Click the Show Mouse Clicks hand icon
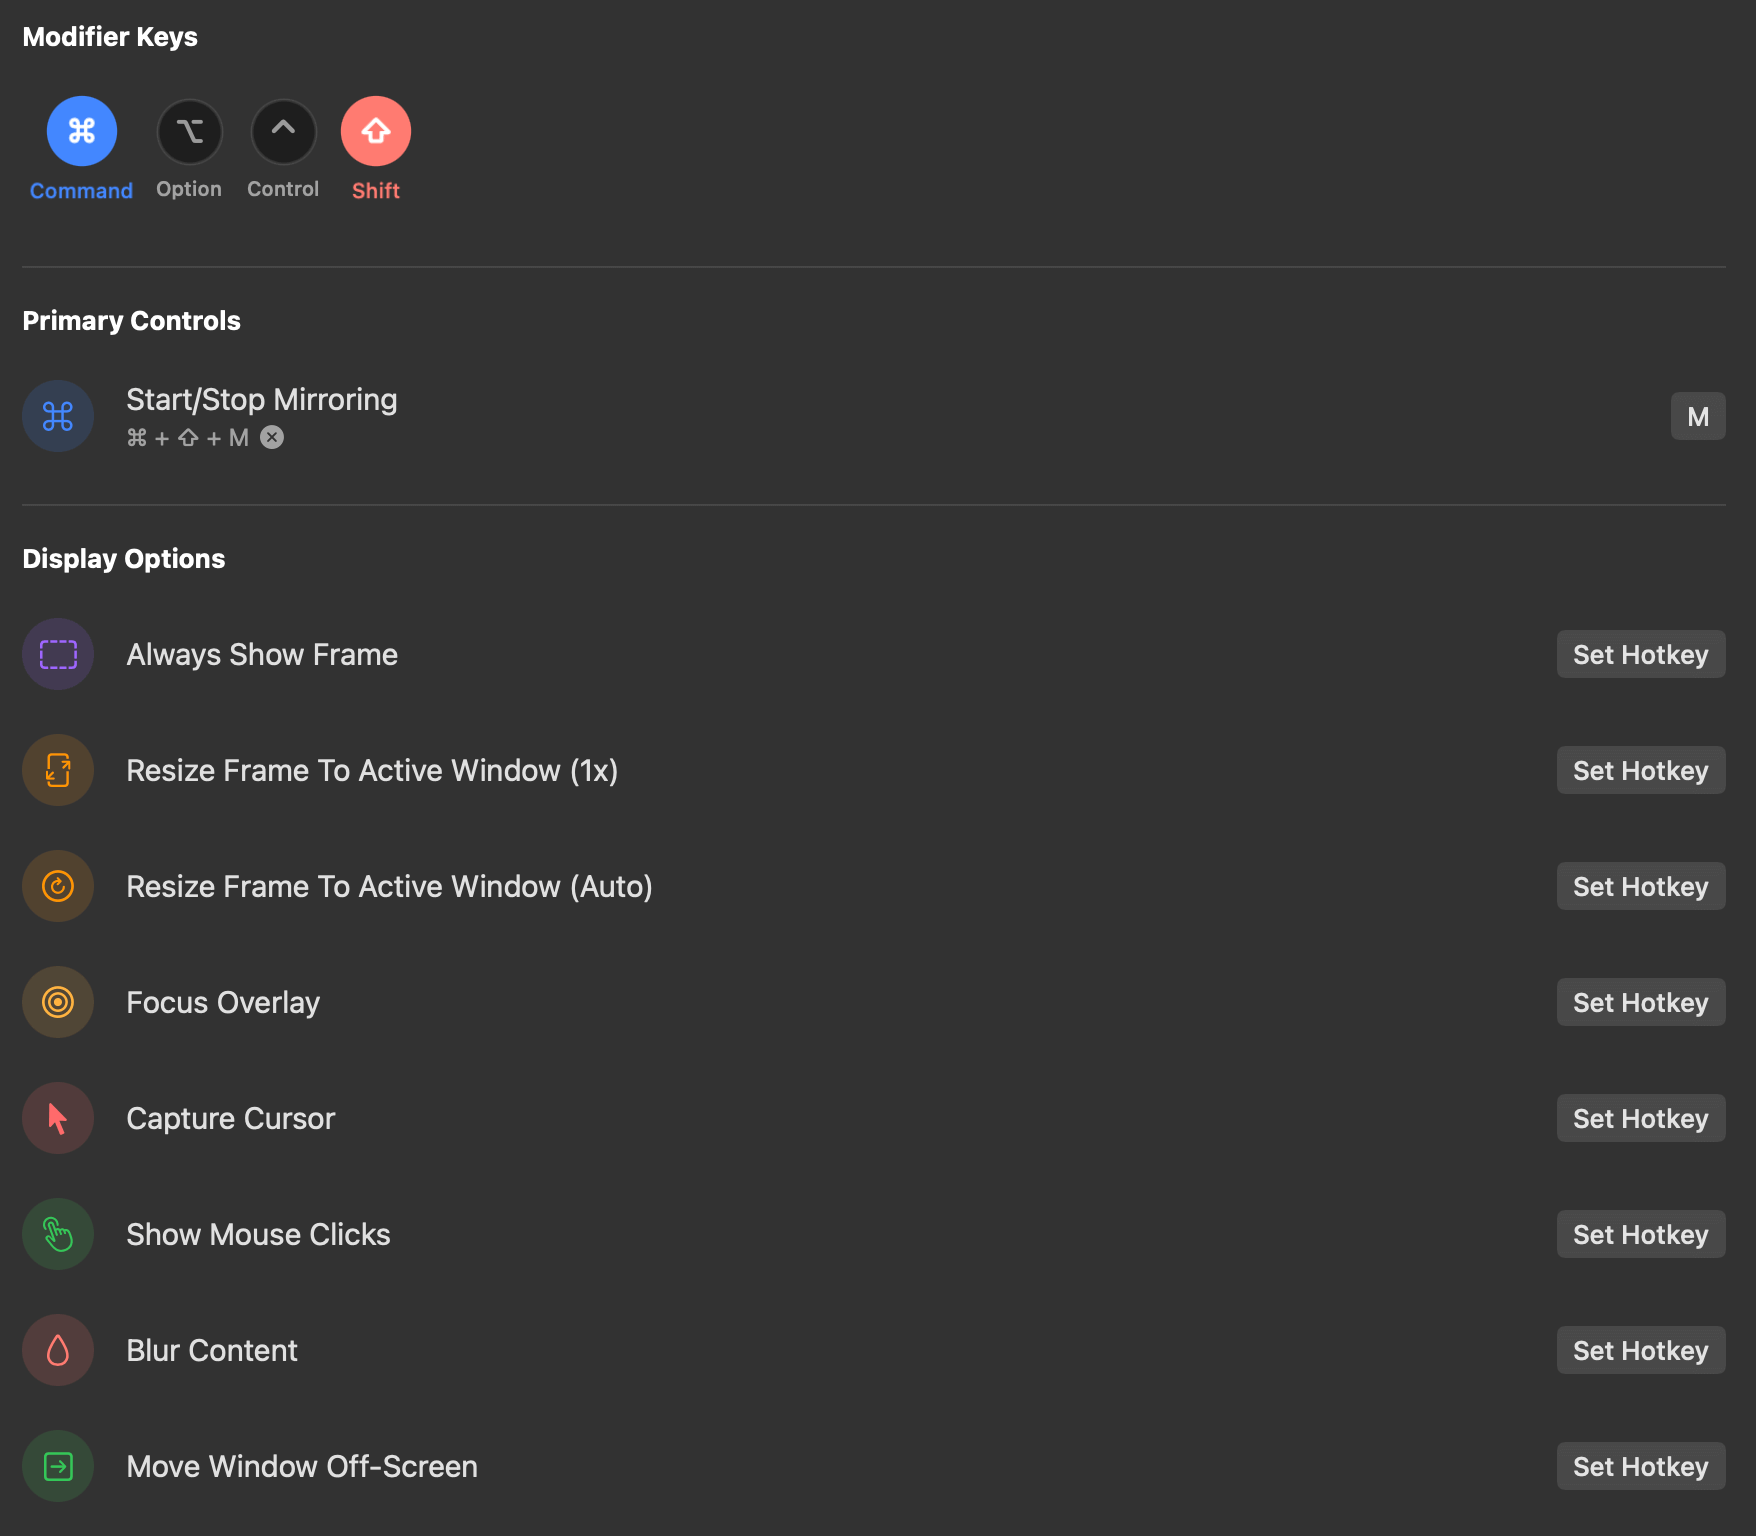 (58, 1234)
